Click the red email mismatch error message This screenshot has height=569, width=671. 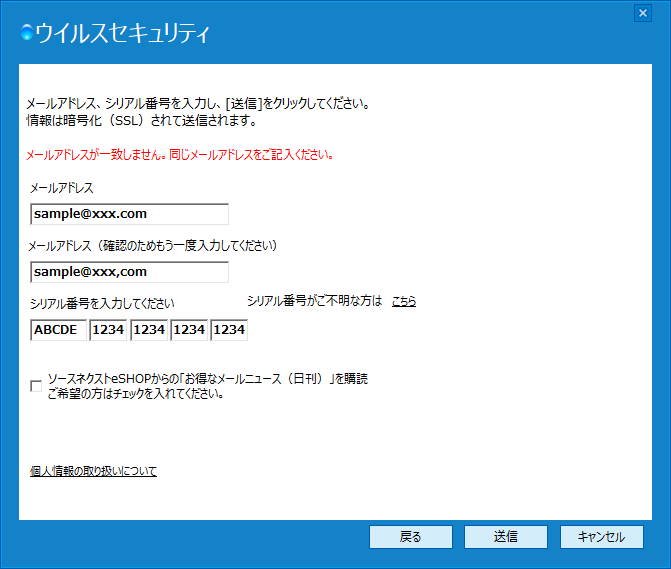coord(180,154)
